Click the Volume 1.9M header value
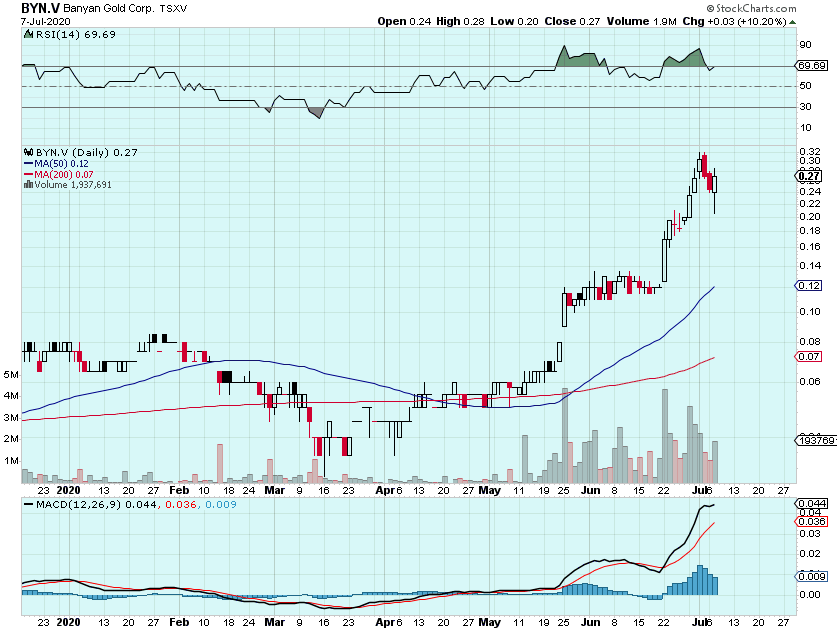 pos(641,21)
